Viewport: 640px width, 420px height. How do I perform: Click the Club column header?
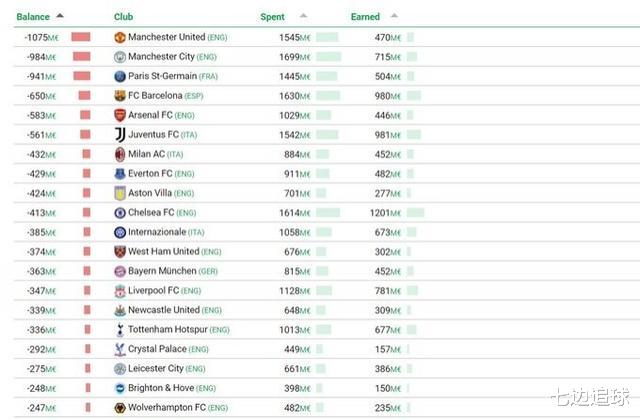123,17
